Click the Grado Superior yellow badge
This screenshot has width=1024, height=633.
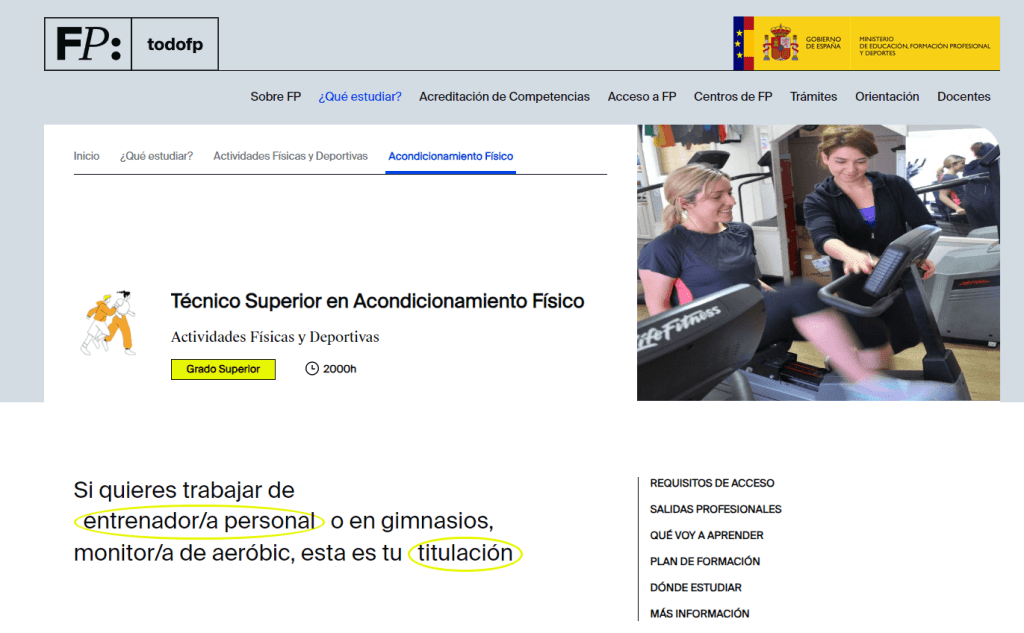point(223,369)
